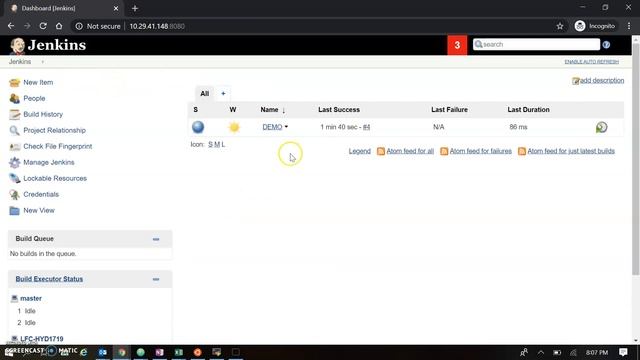Viewport: 640px width, 360px height.
Task: Open Atom feed for all link
Action: coord(410,151)
